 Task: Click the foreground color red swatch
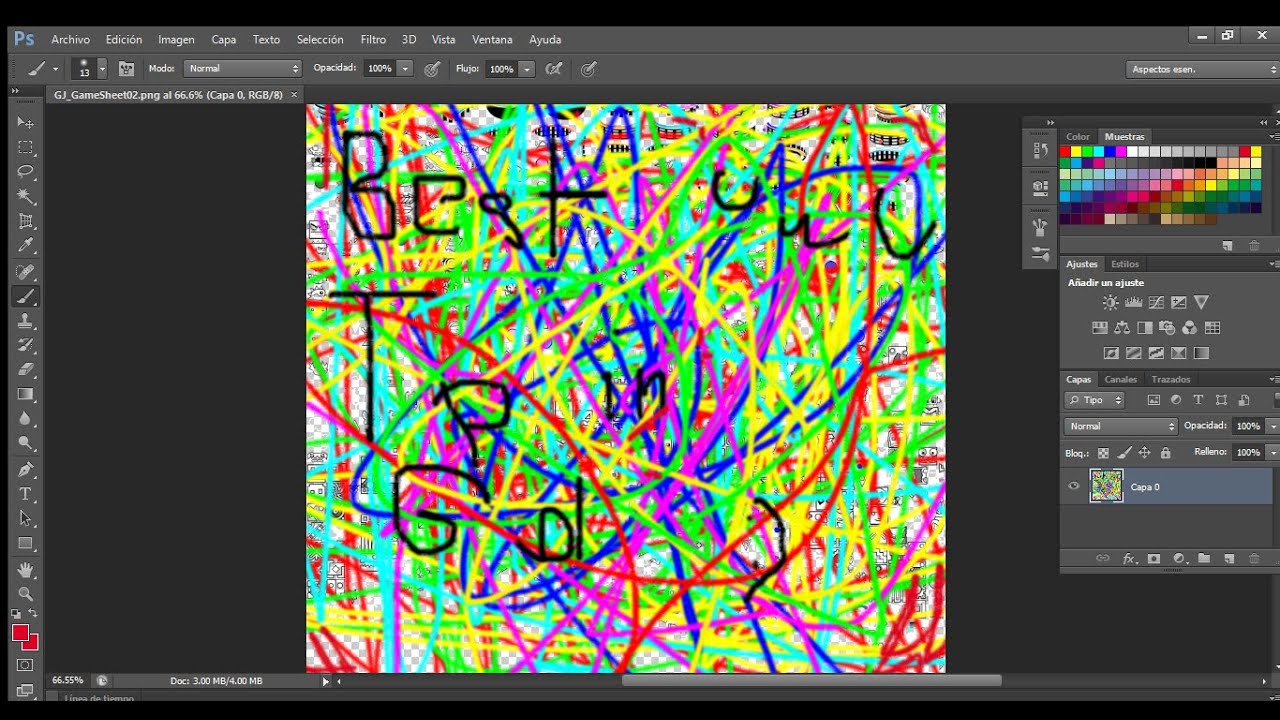[x=20, y=632]
